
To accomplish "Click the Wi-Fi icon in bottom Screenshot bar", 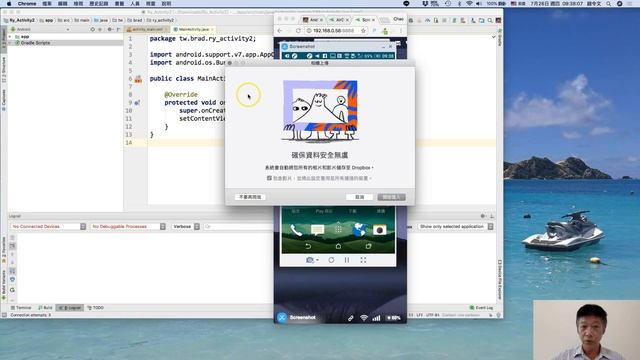I will (364, 318).
